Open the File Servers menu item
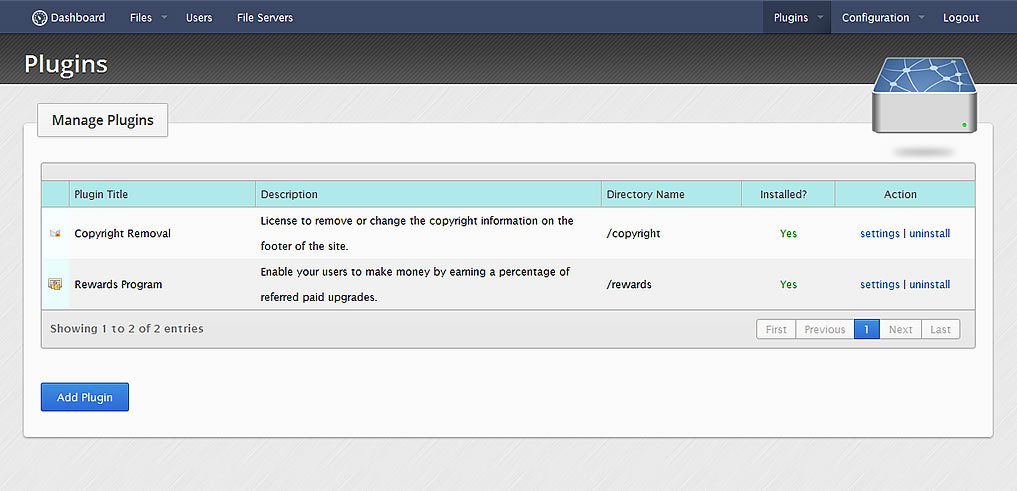Viewport: 1017px width, 491px height. [x=265, y=18]
